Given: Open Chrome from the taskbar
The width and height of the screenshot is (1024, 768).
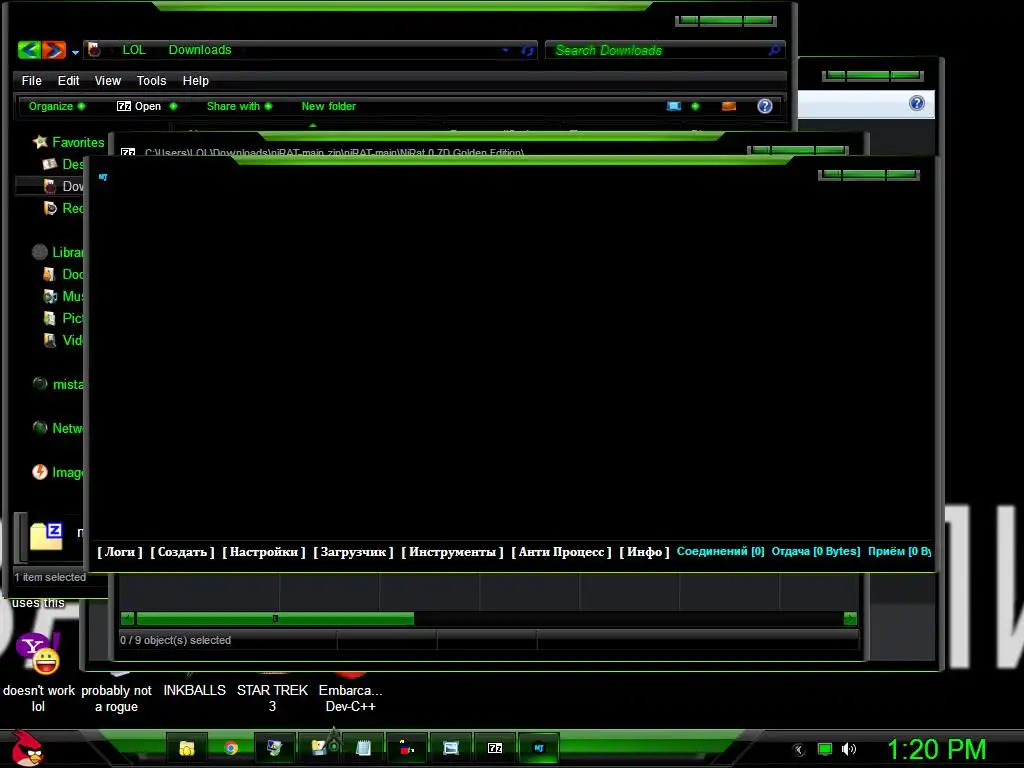Looking at the screenshot, I should pos(231,748).
